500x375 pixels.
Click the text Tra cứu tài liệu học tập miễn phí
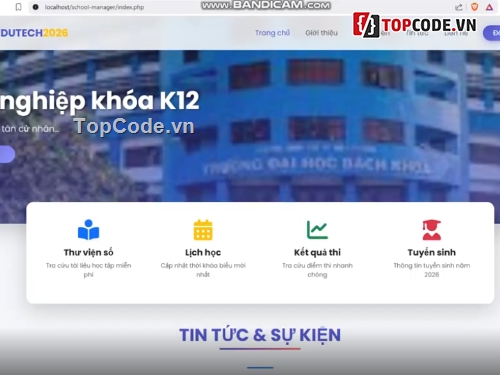pyautogui.click(x=88, y=270)
